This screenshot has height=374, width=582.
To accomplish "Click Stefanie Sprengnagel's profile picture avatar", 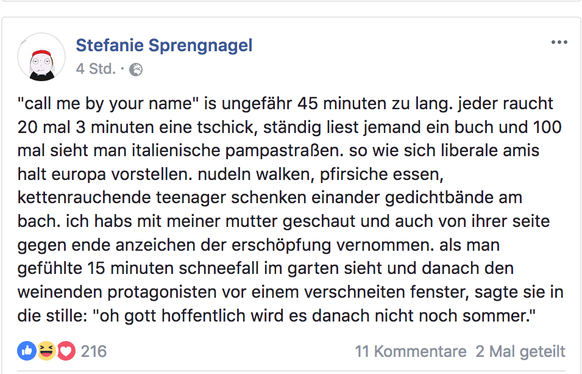I will pyautogui.click(x=42, y=57).
